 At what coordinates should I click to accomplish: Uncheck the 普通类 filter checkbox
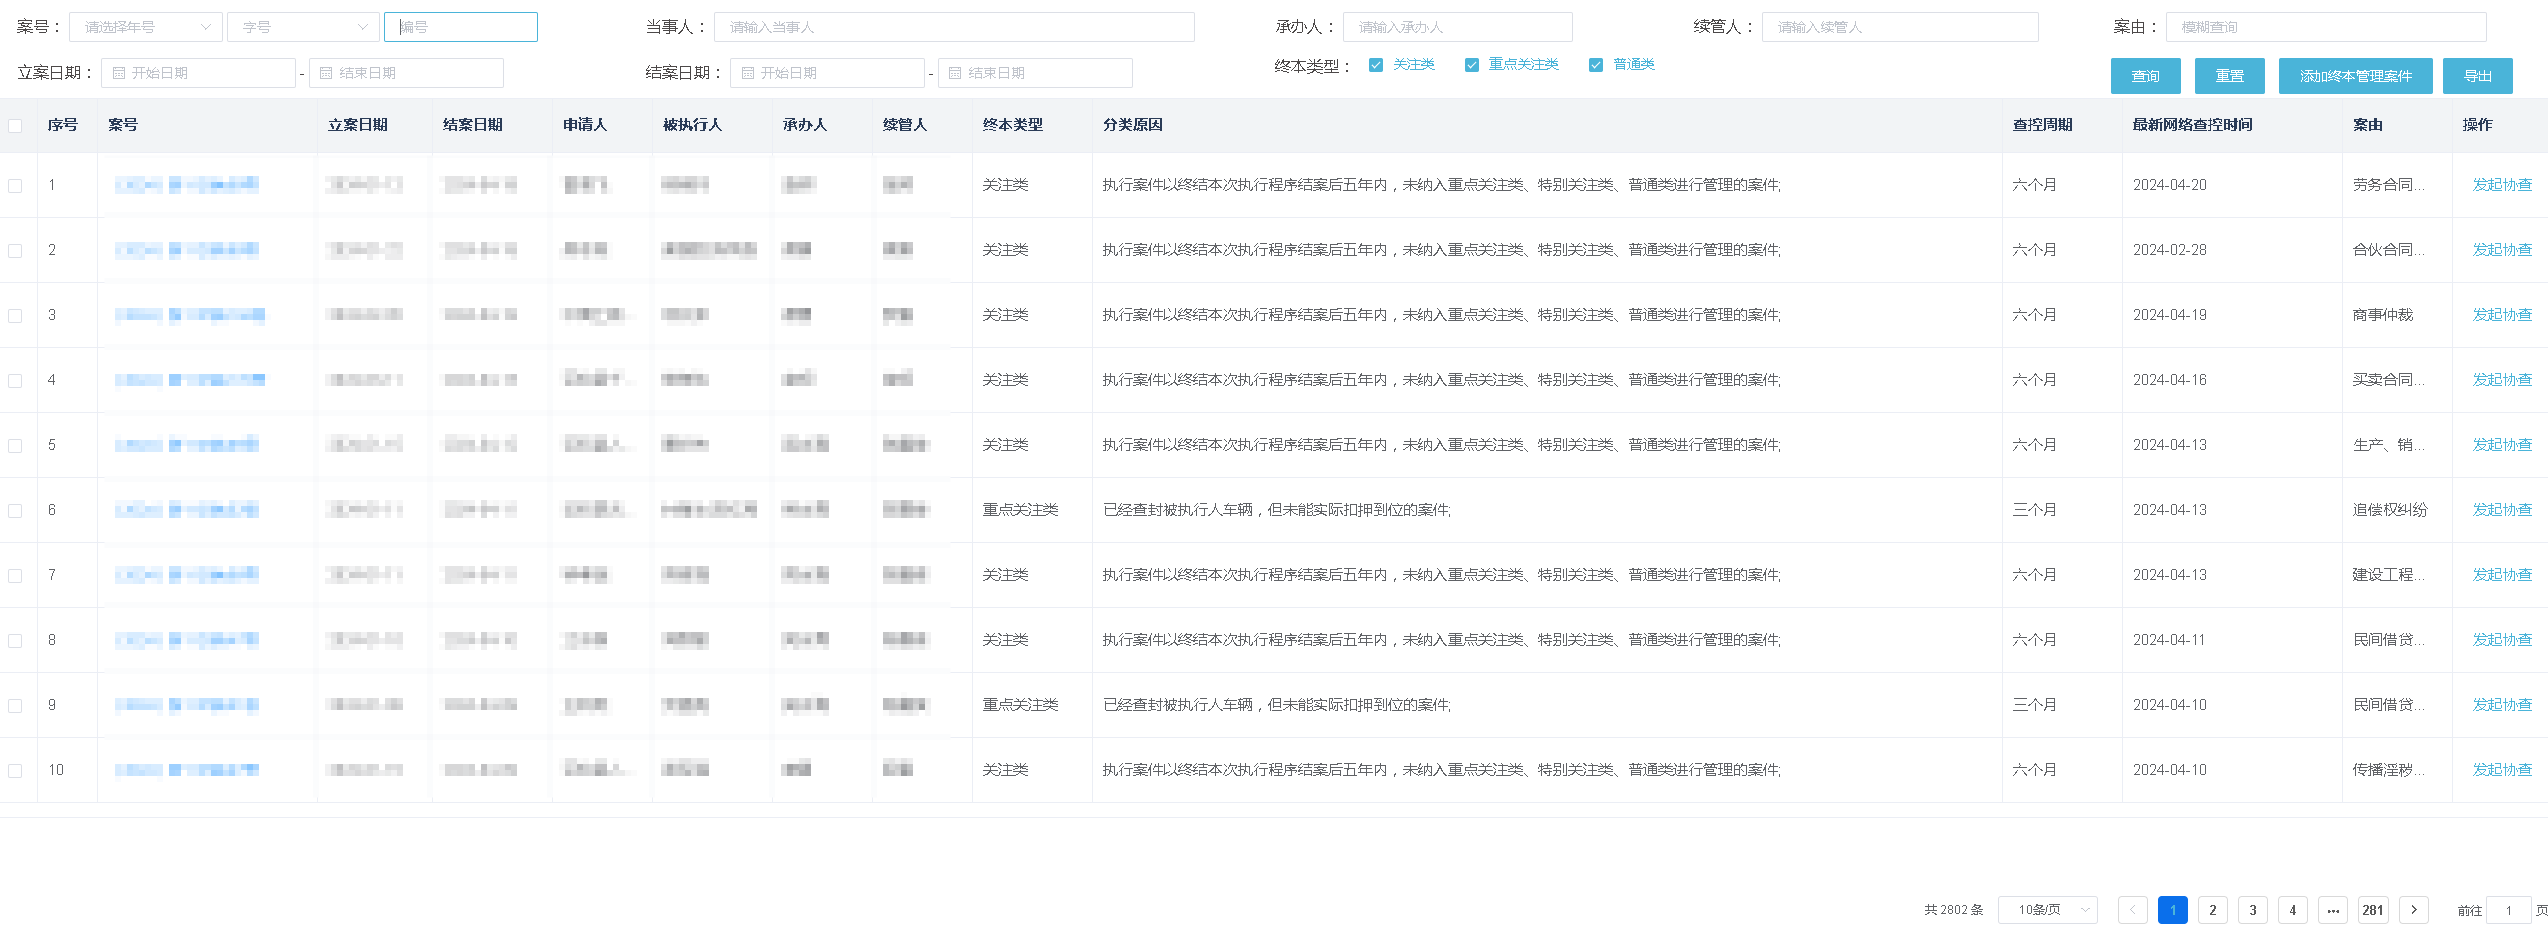pyautogui.click(x=1596, y=65)
